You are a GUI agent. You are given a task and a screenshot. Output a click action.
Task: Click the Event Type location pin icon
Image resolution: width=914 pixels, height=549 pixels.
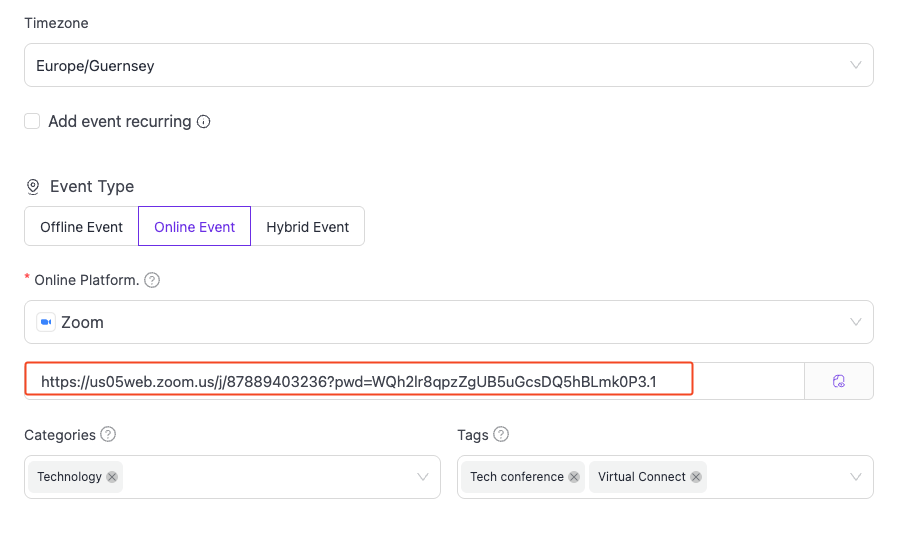coord(33,187)
